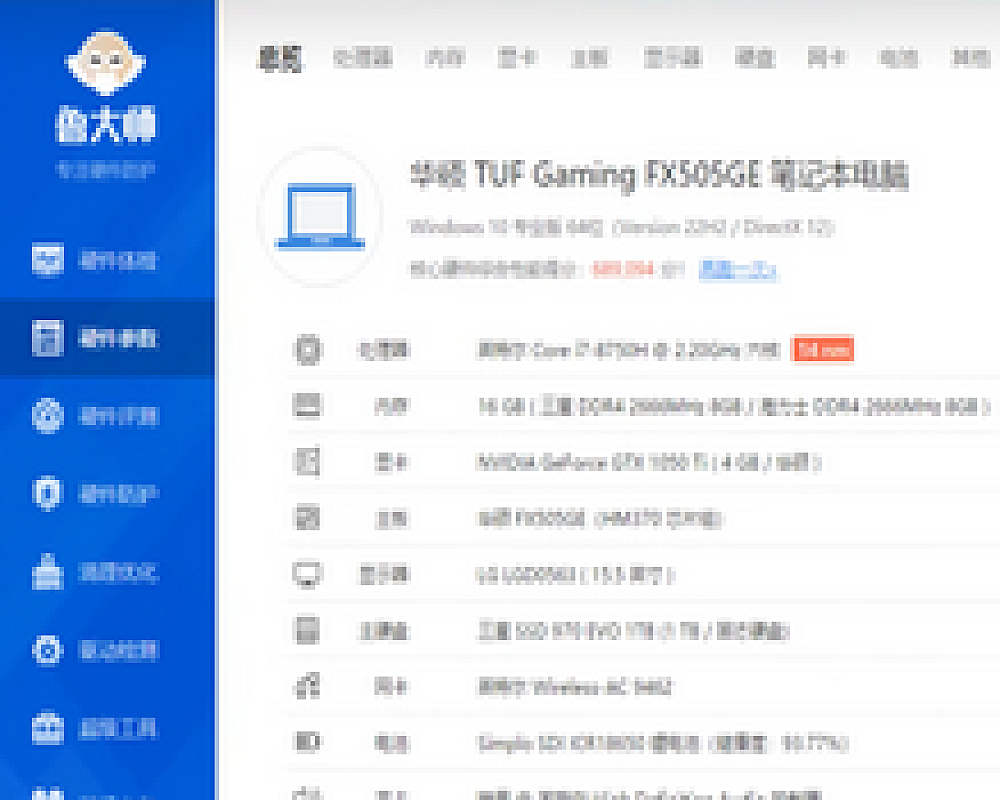Go to the 硬盘 tab

click(754, 58)
